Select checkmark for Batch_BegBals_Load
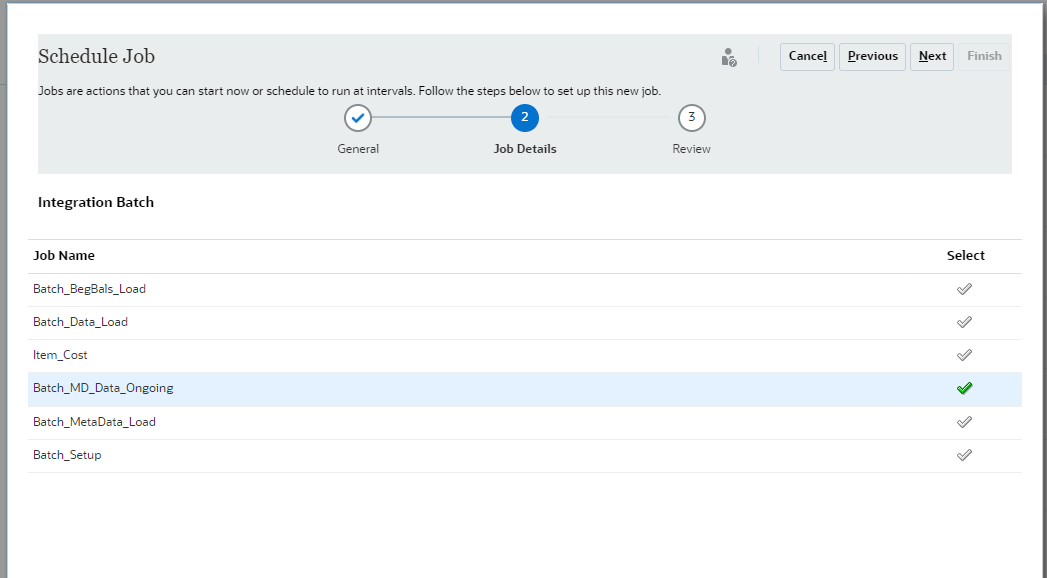Image resolution: width=1047 pixels, height=578 pixels. (964, 289)
